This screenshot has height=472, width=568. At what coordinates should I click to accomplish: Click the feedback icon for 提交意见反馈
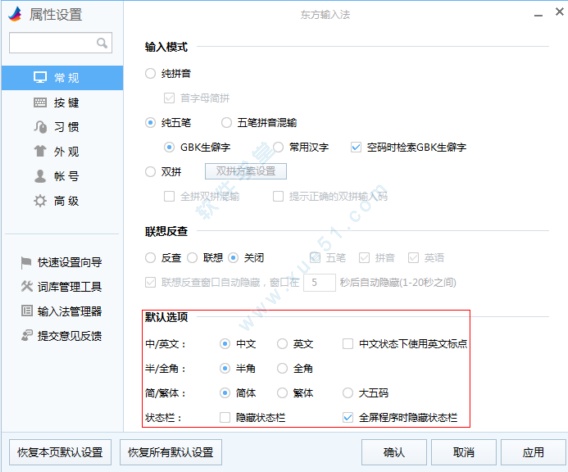27,335
